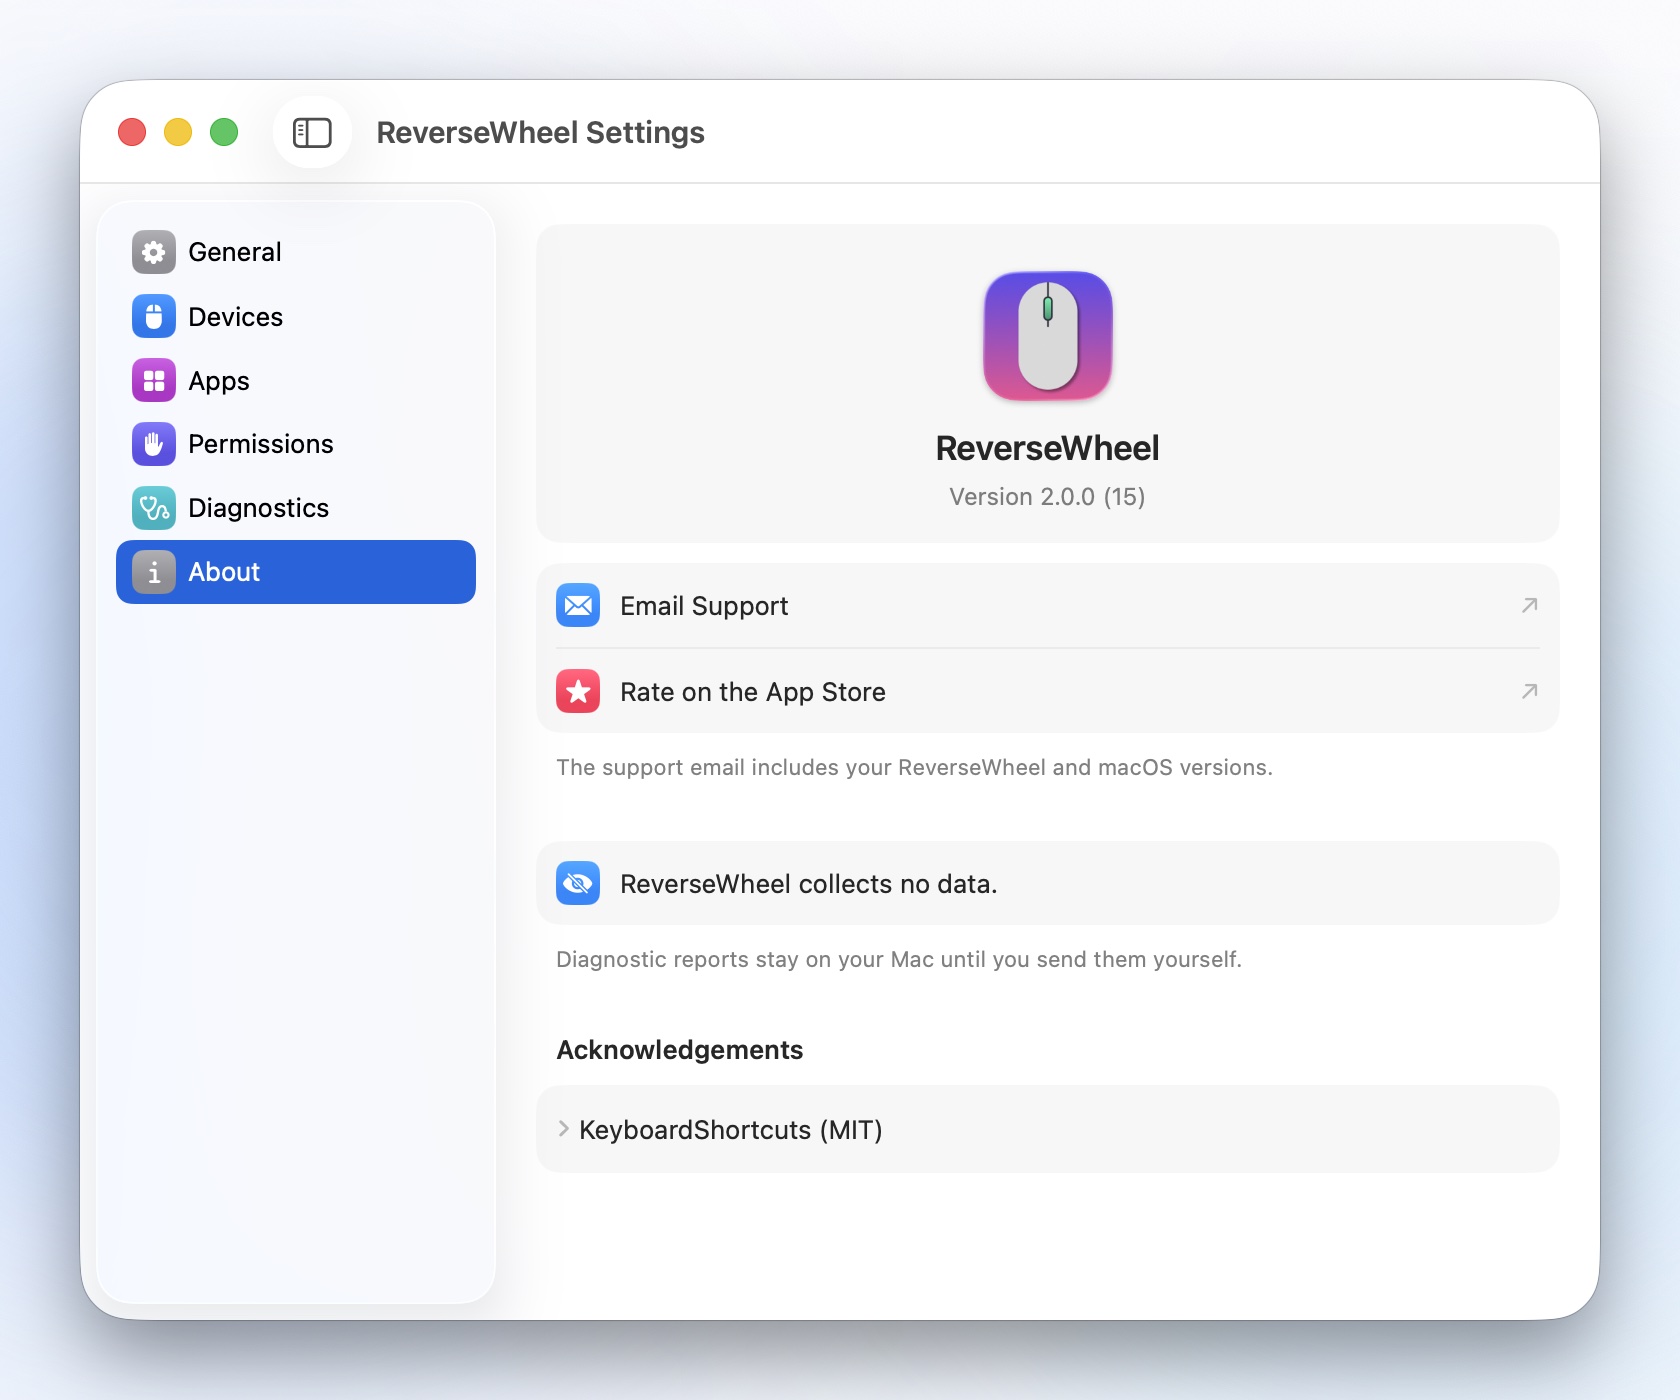Click the Email Support envelope icon
This screenshot has width=1680, height=1400.
578,605
